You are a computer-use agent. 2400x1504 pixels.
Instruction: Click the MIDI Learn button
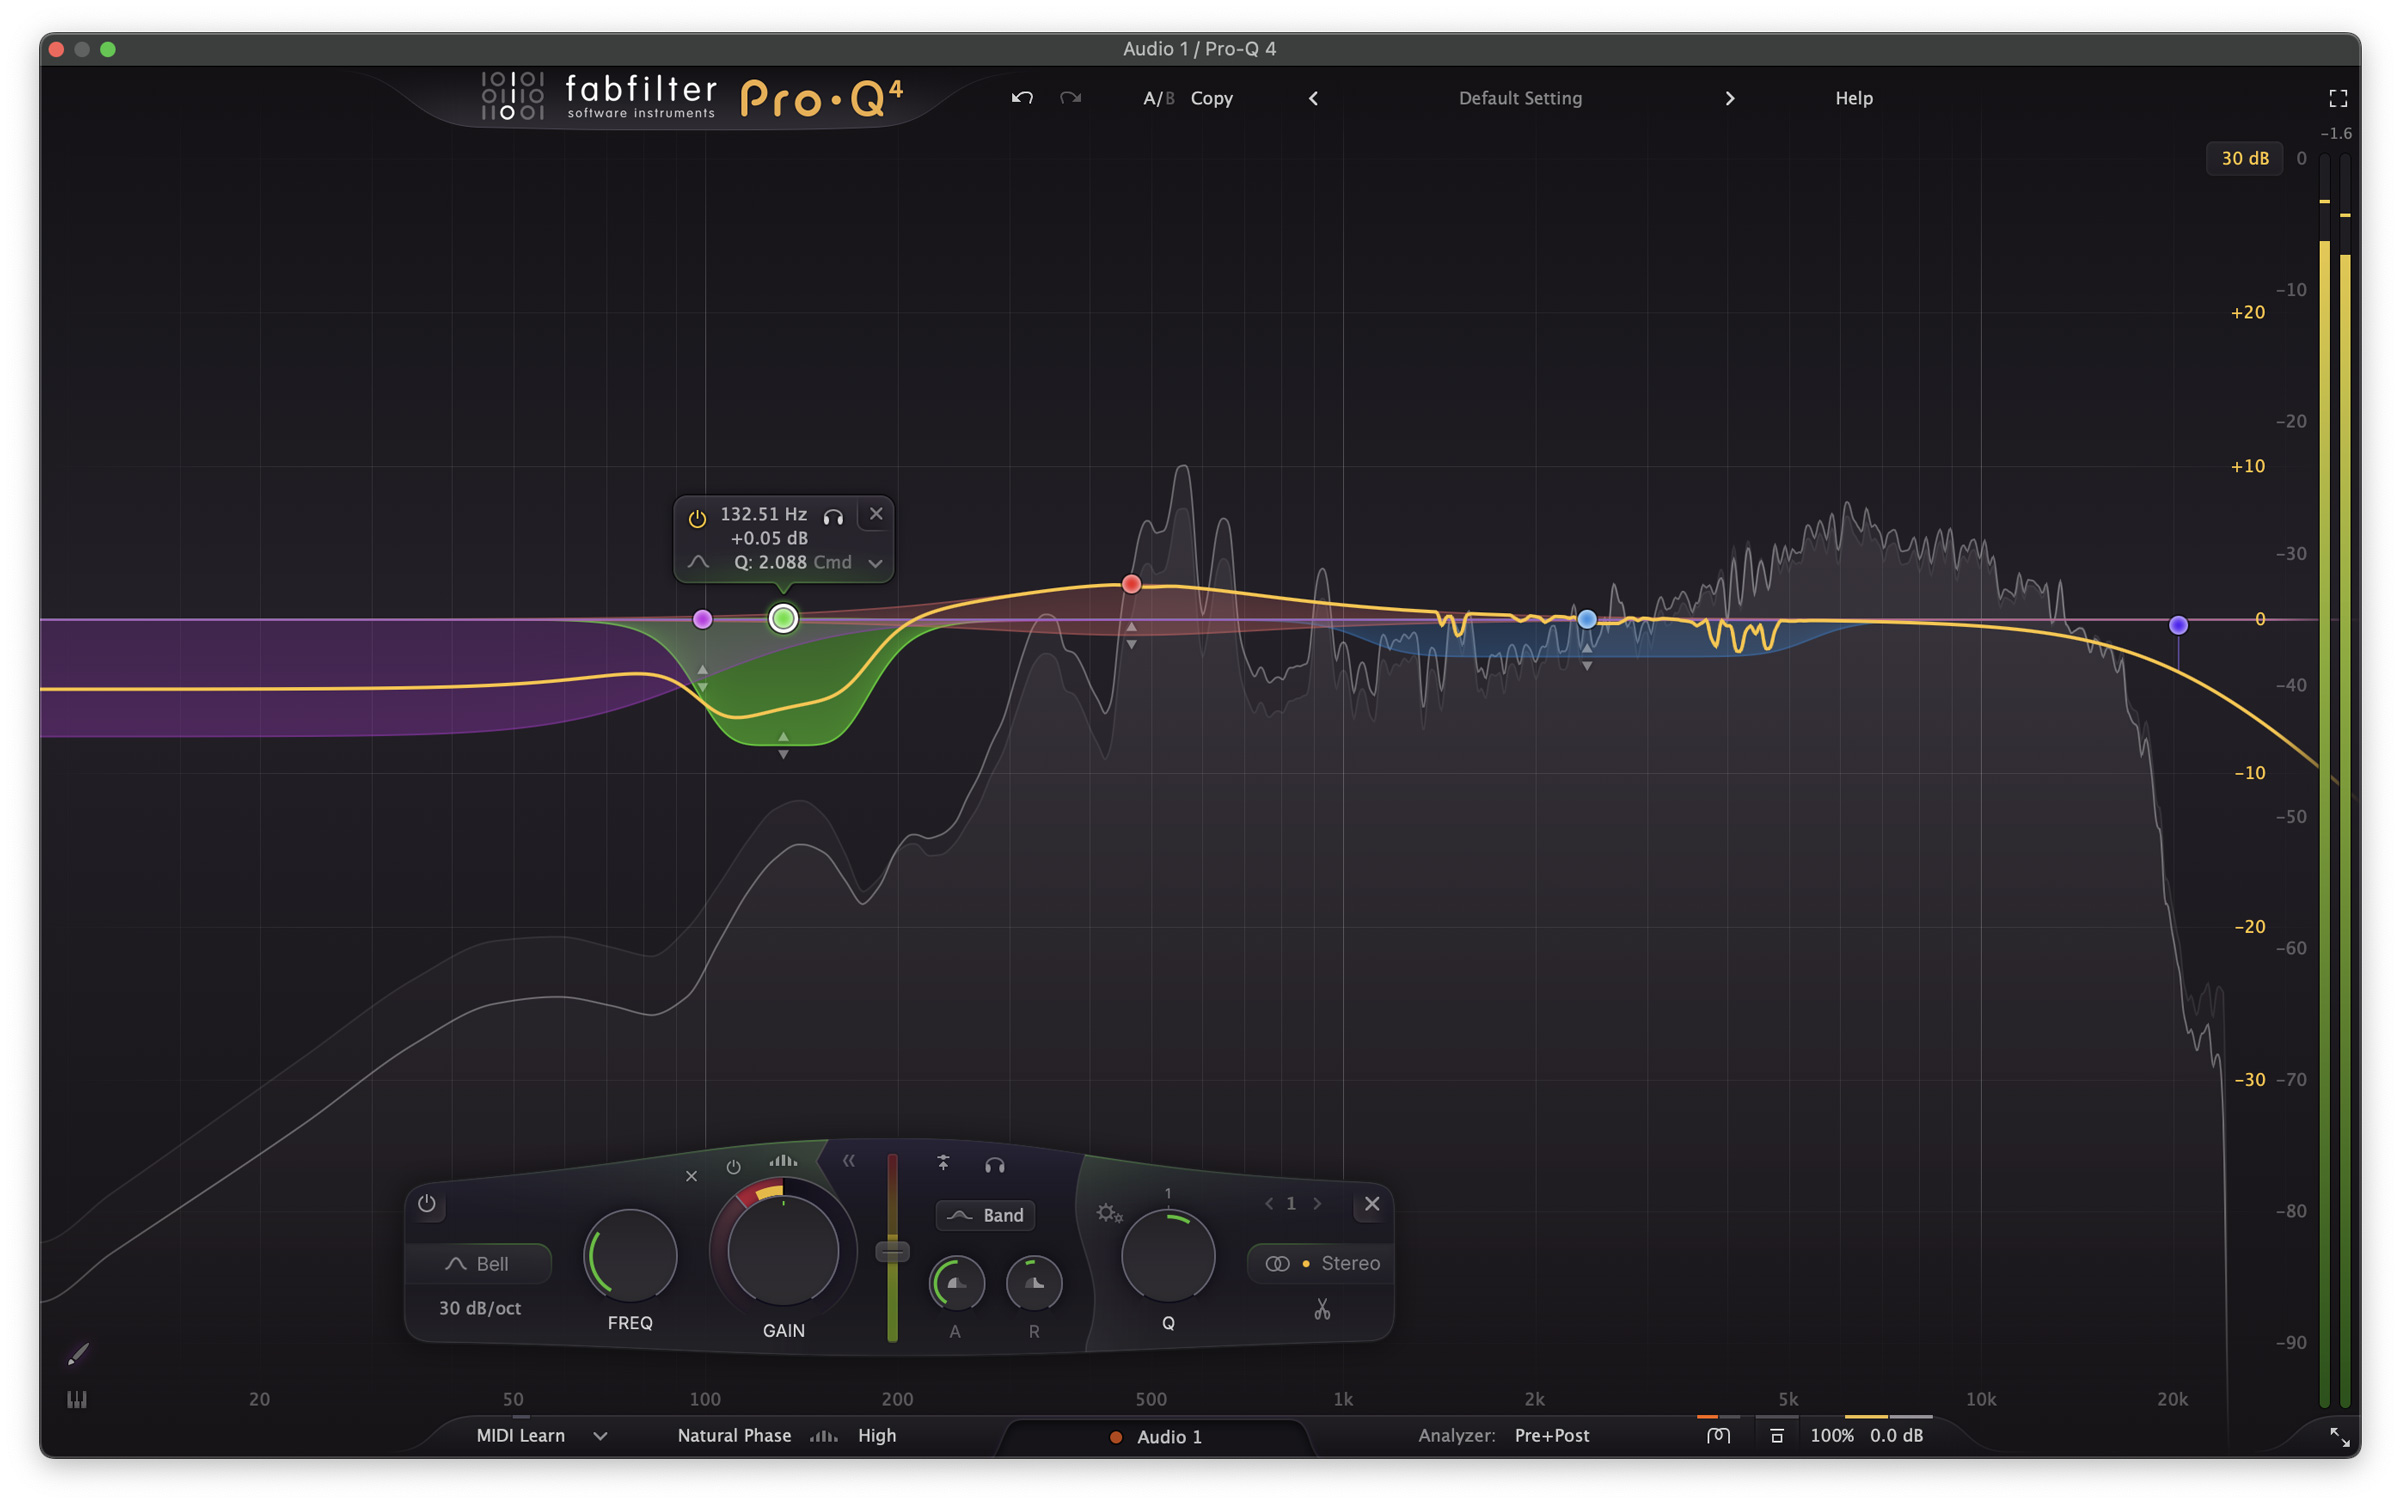tap(521, 1436)
